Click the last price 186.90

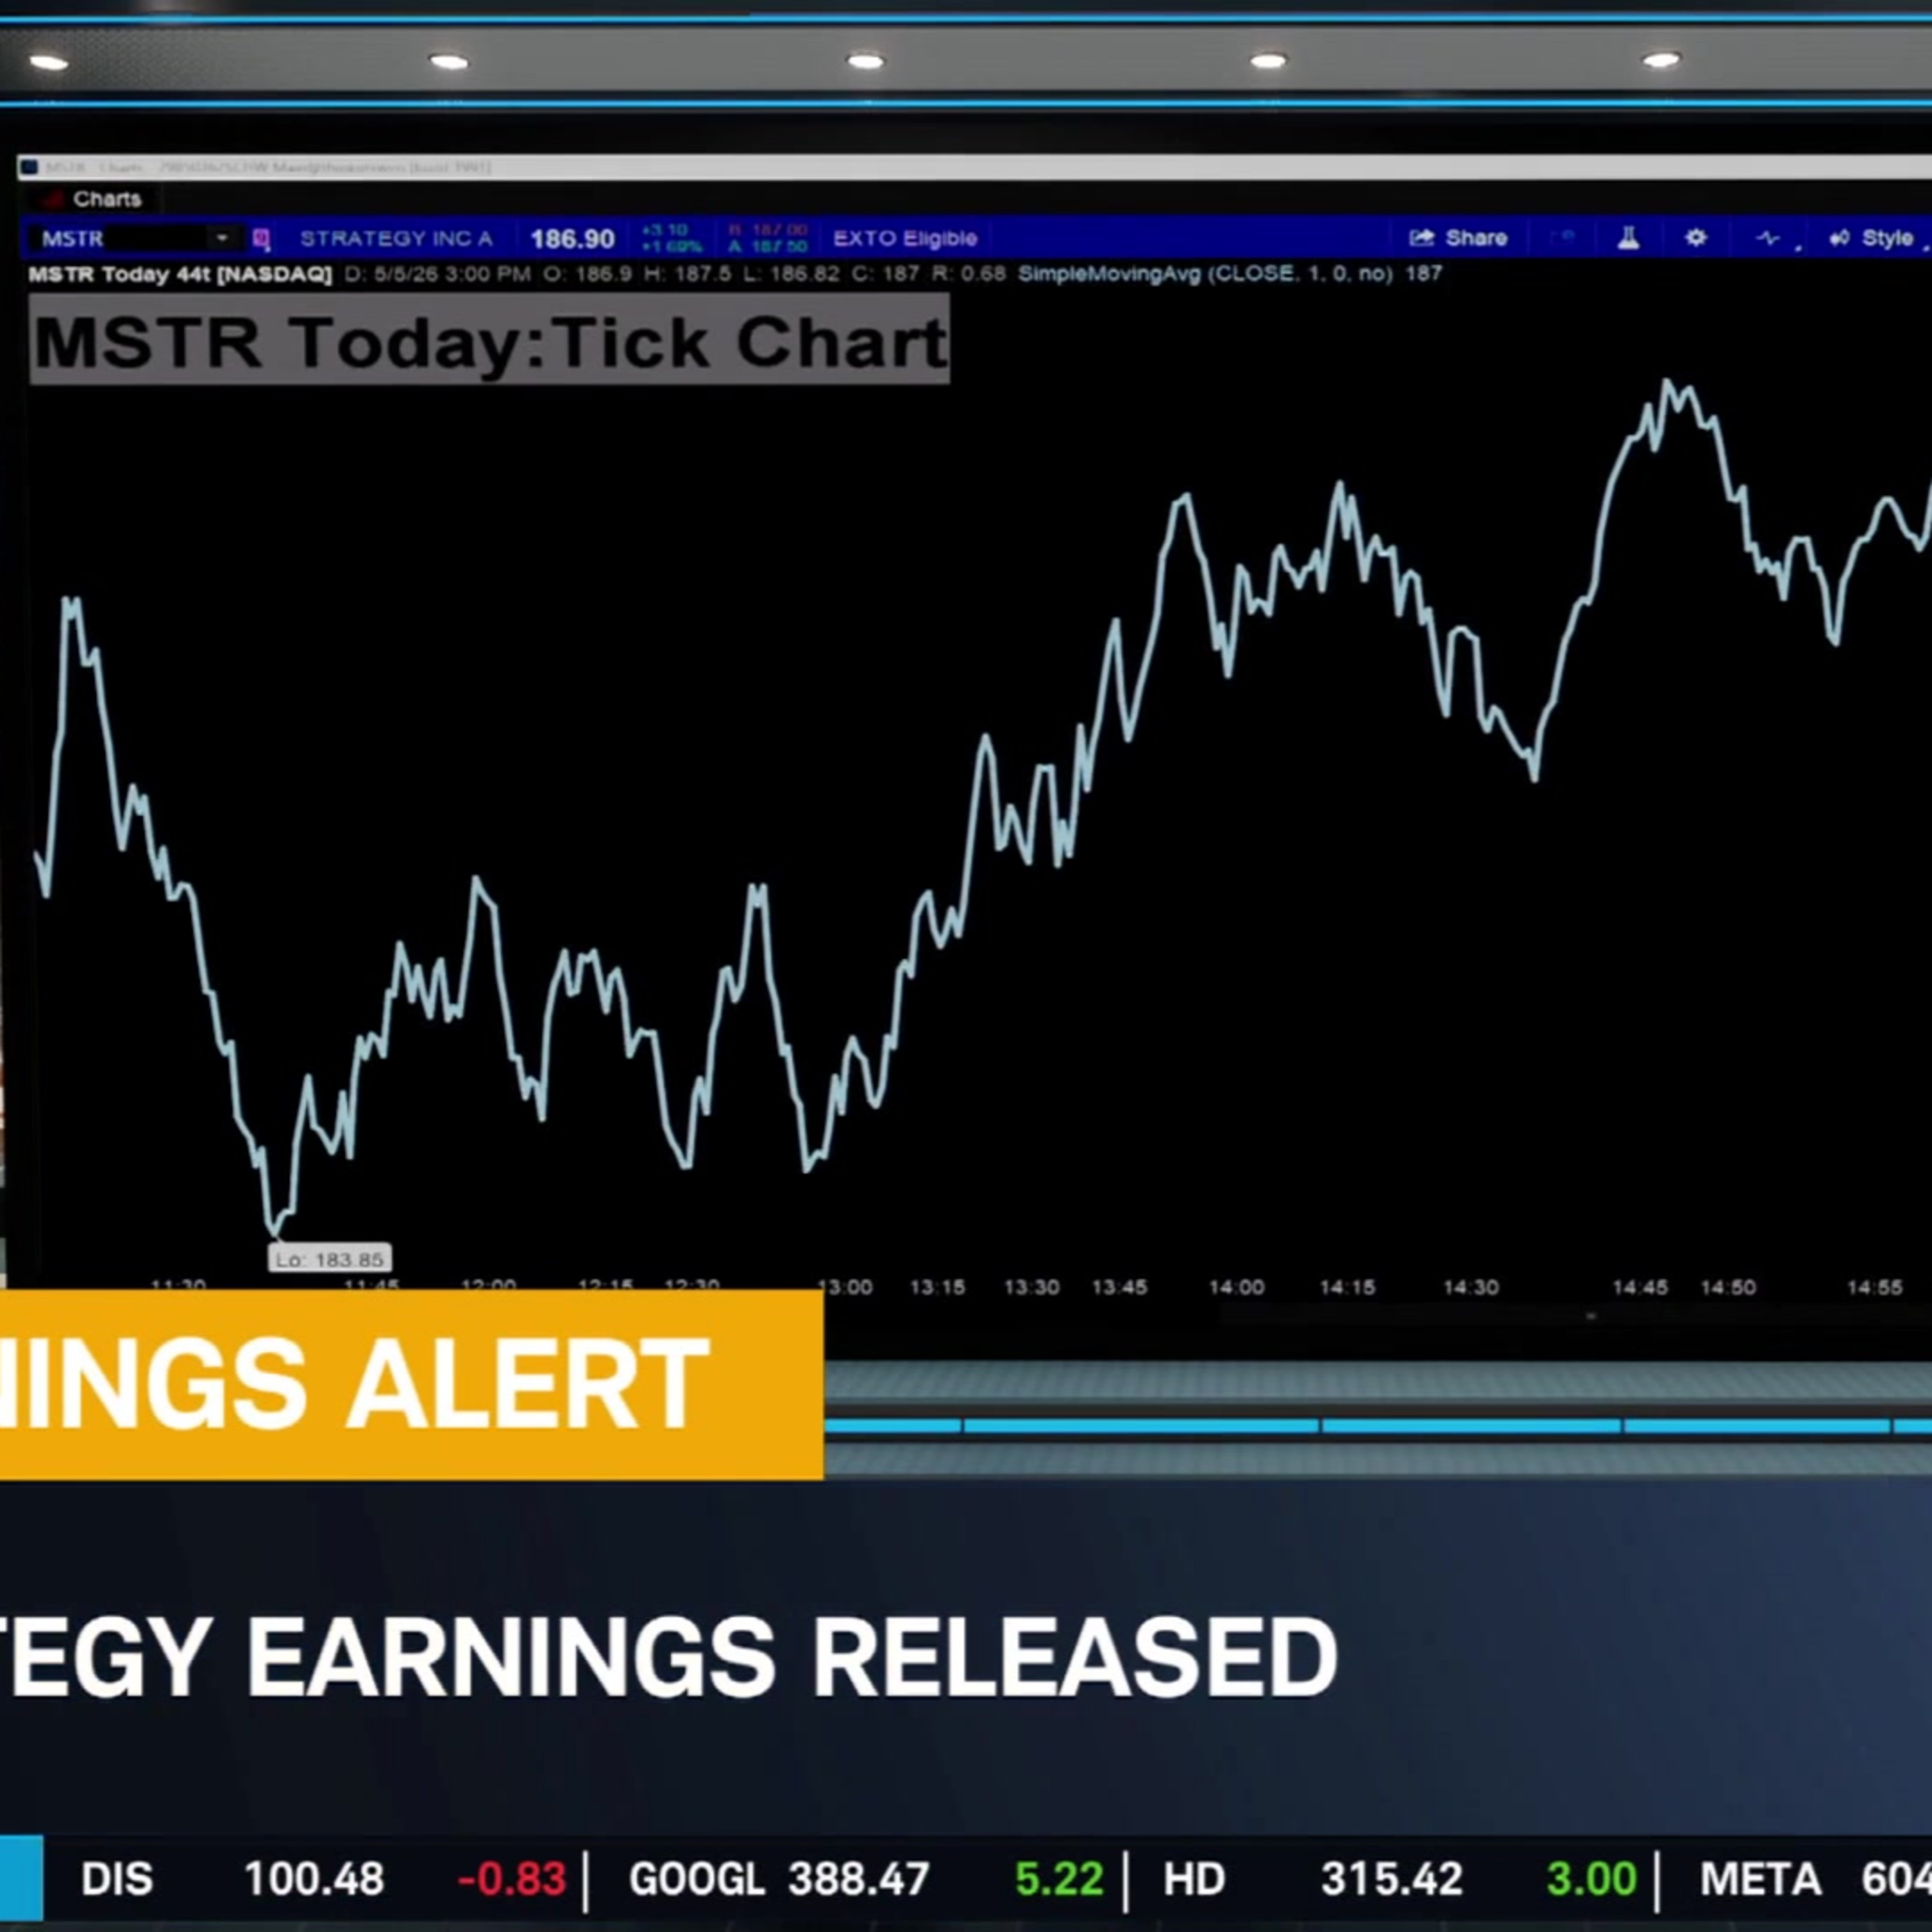pos(572,239)
